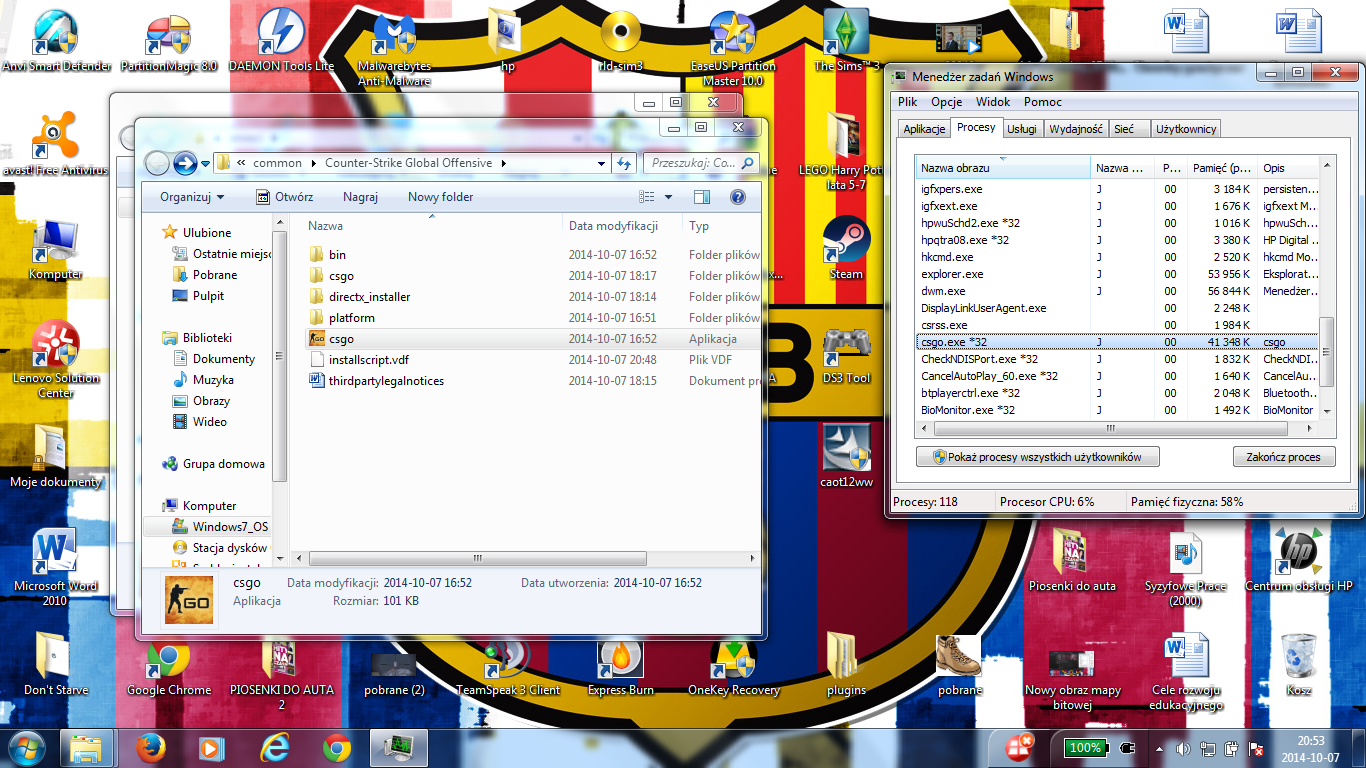This screenshot has width=1366, height=768.
Task: Select the explorer.exe process row
Action: coord(1118,274)
